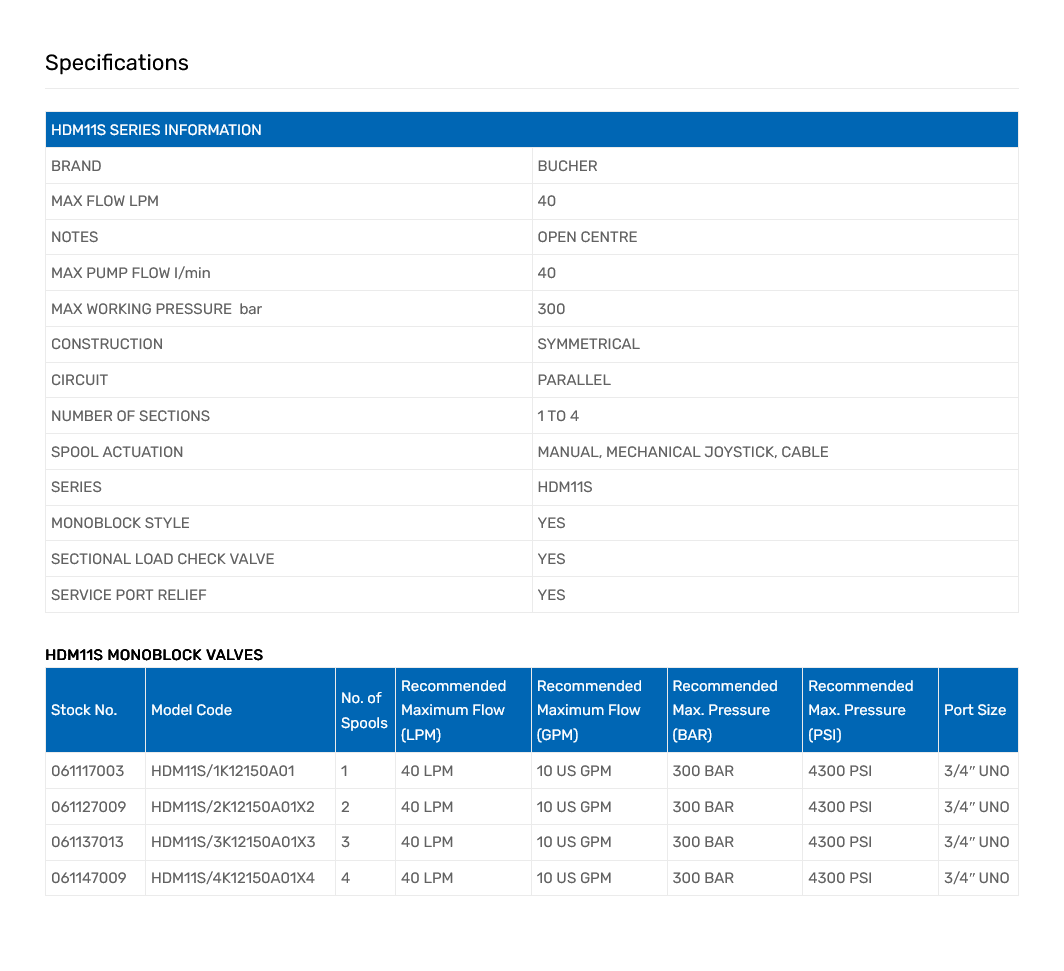This screenshot has height=971, width=1064.
Task: Click model code HDM11S/4K12150A01X4
Action: (232, 878)
